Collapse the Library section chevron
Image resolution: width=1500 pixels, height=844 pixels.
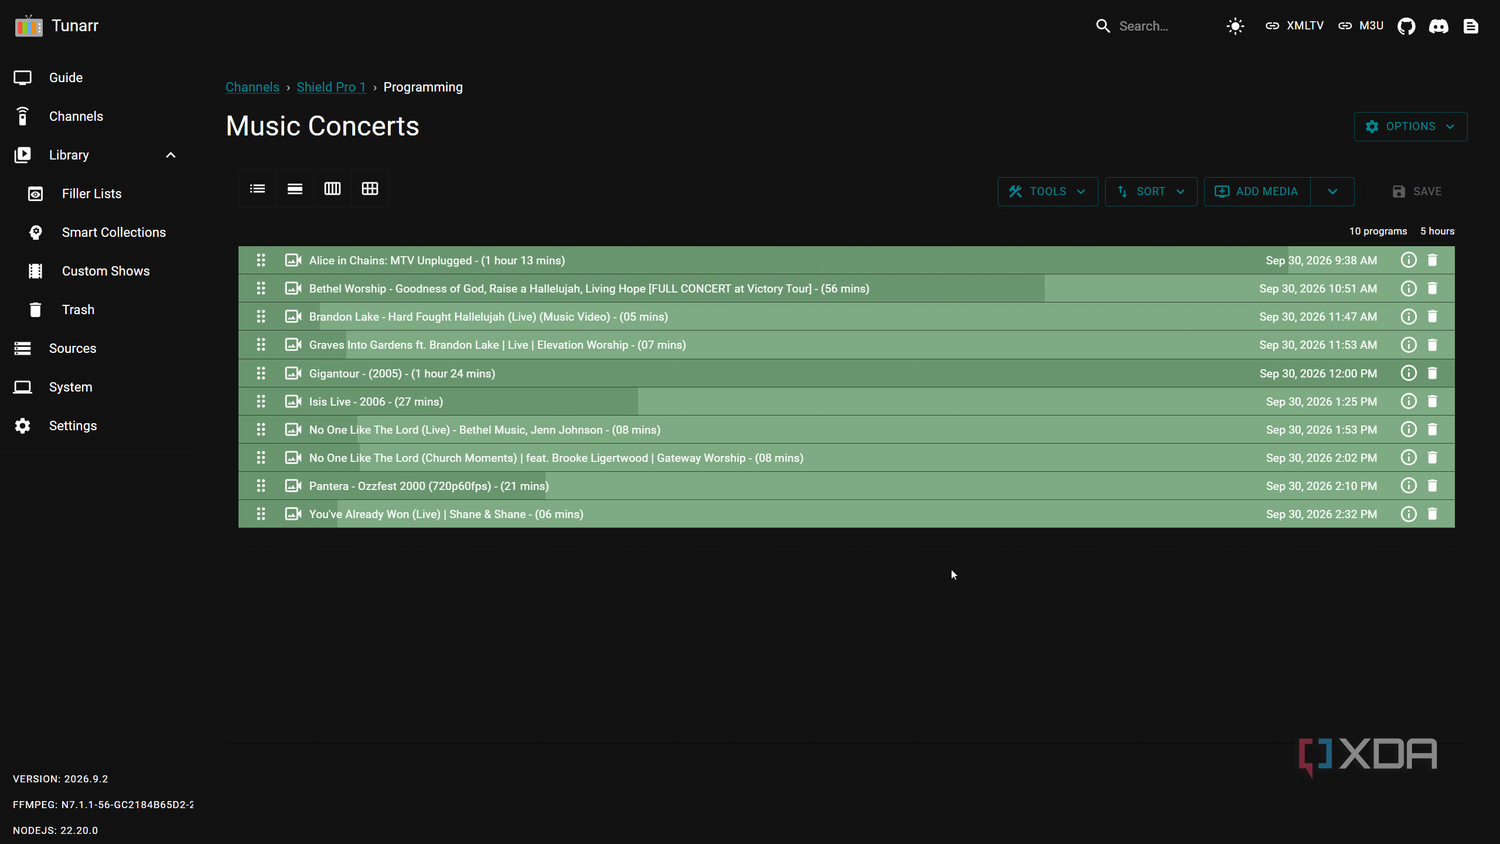click(x=170, y=155)
